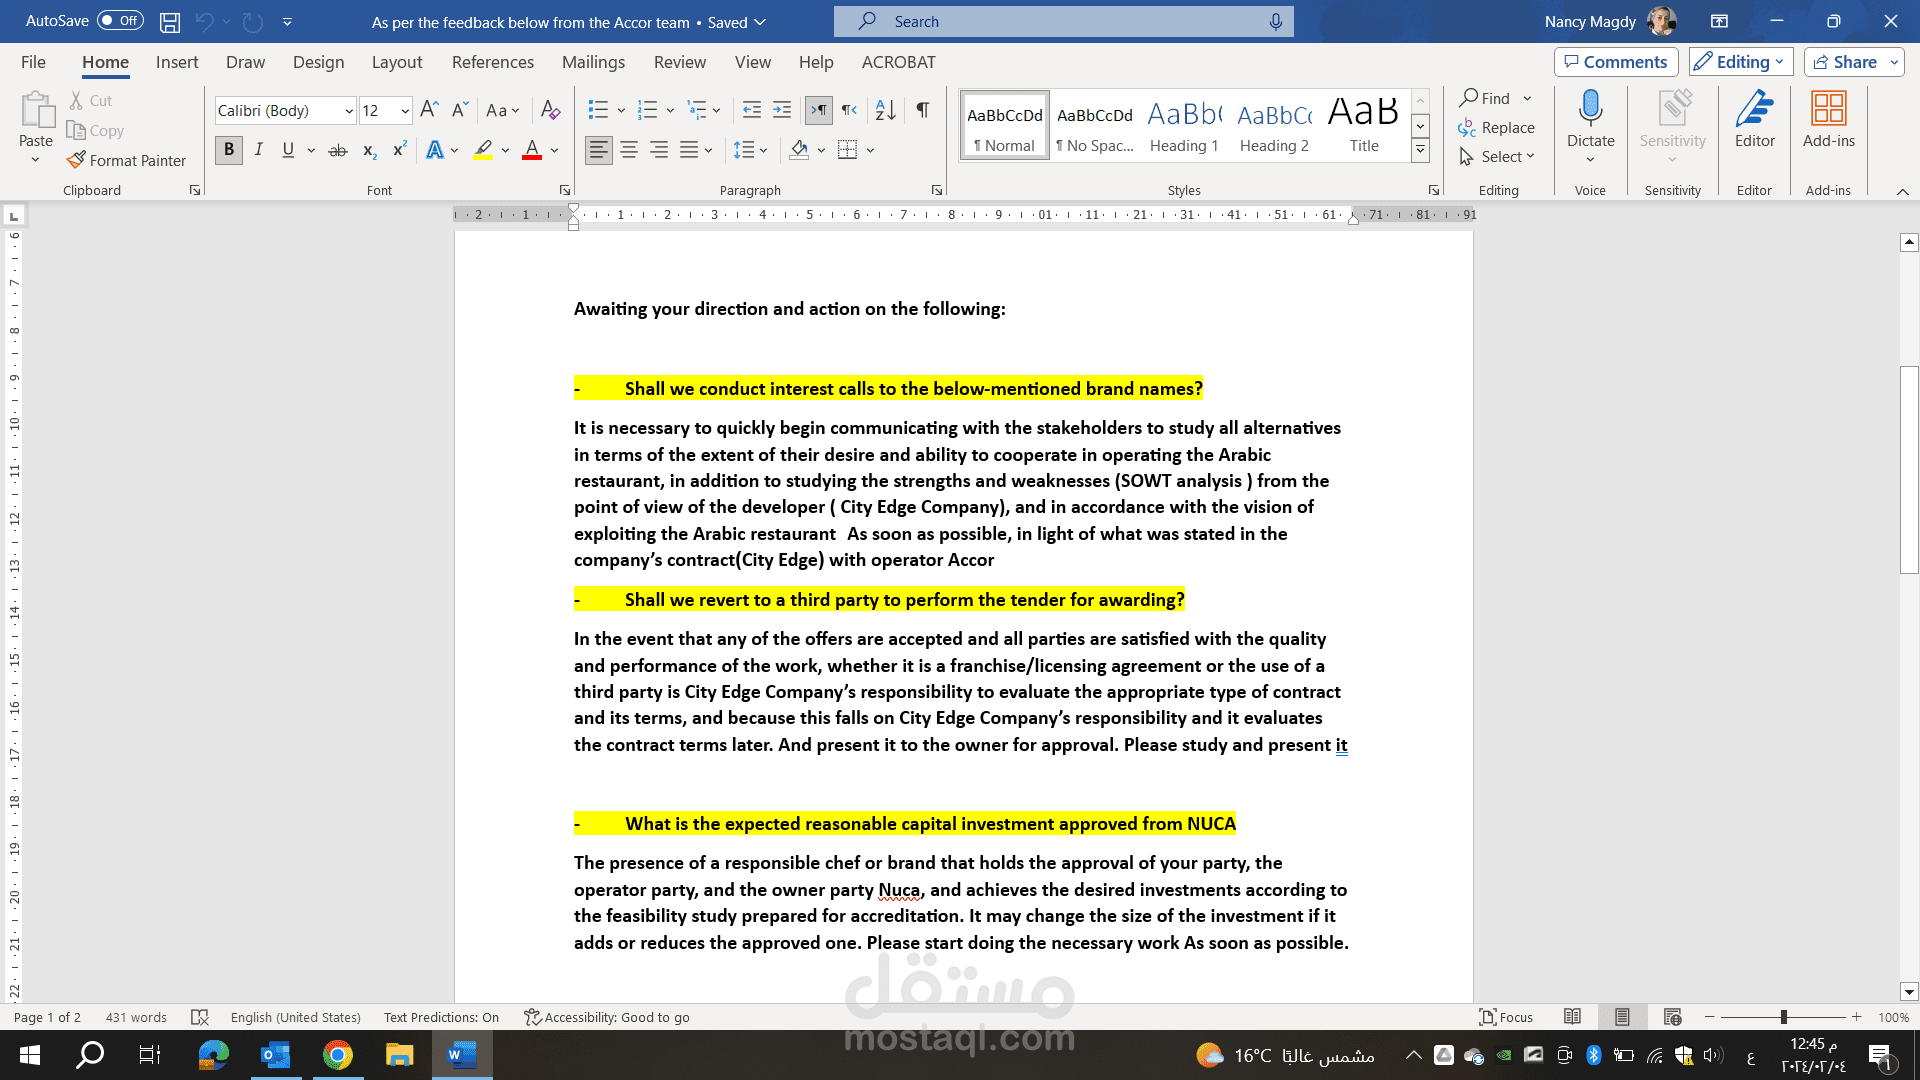
Task: Open Outlook from the taskbar
Action: point(275,1055)
